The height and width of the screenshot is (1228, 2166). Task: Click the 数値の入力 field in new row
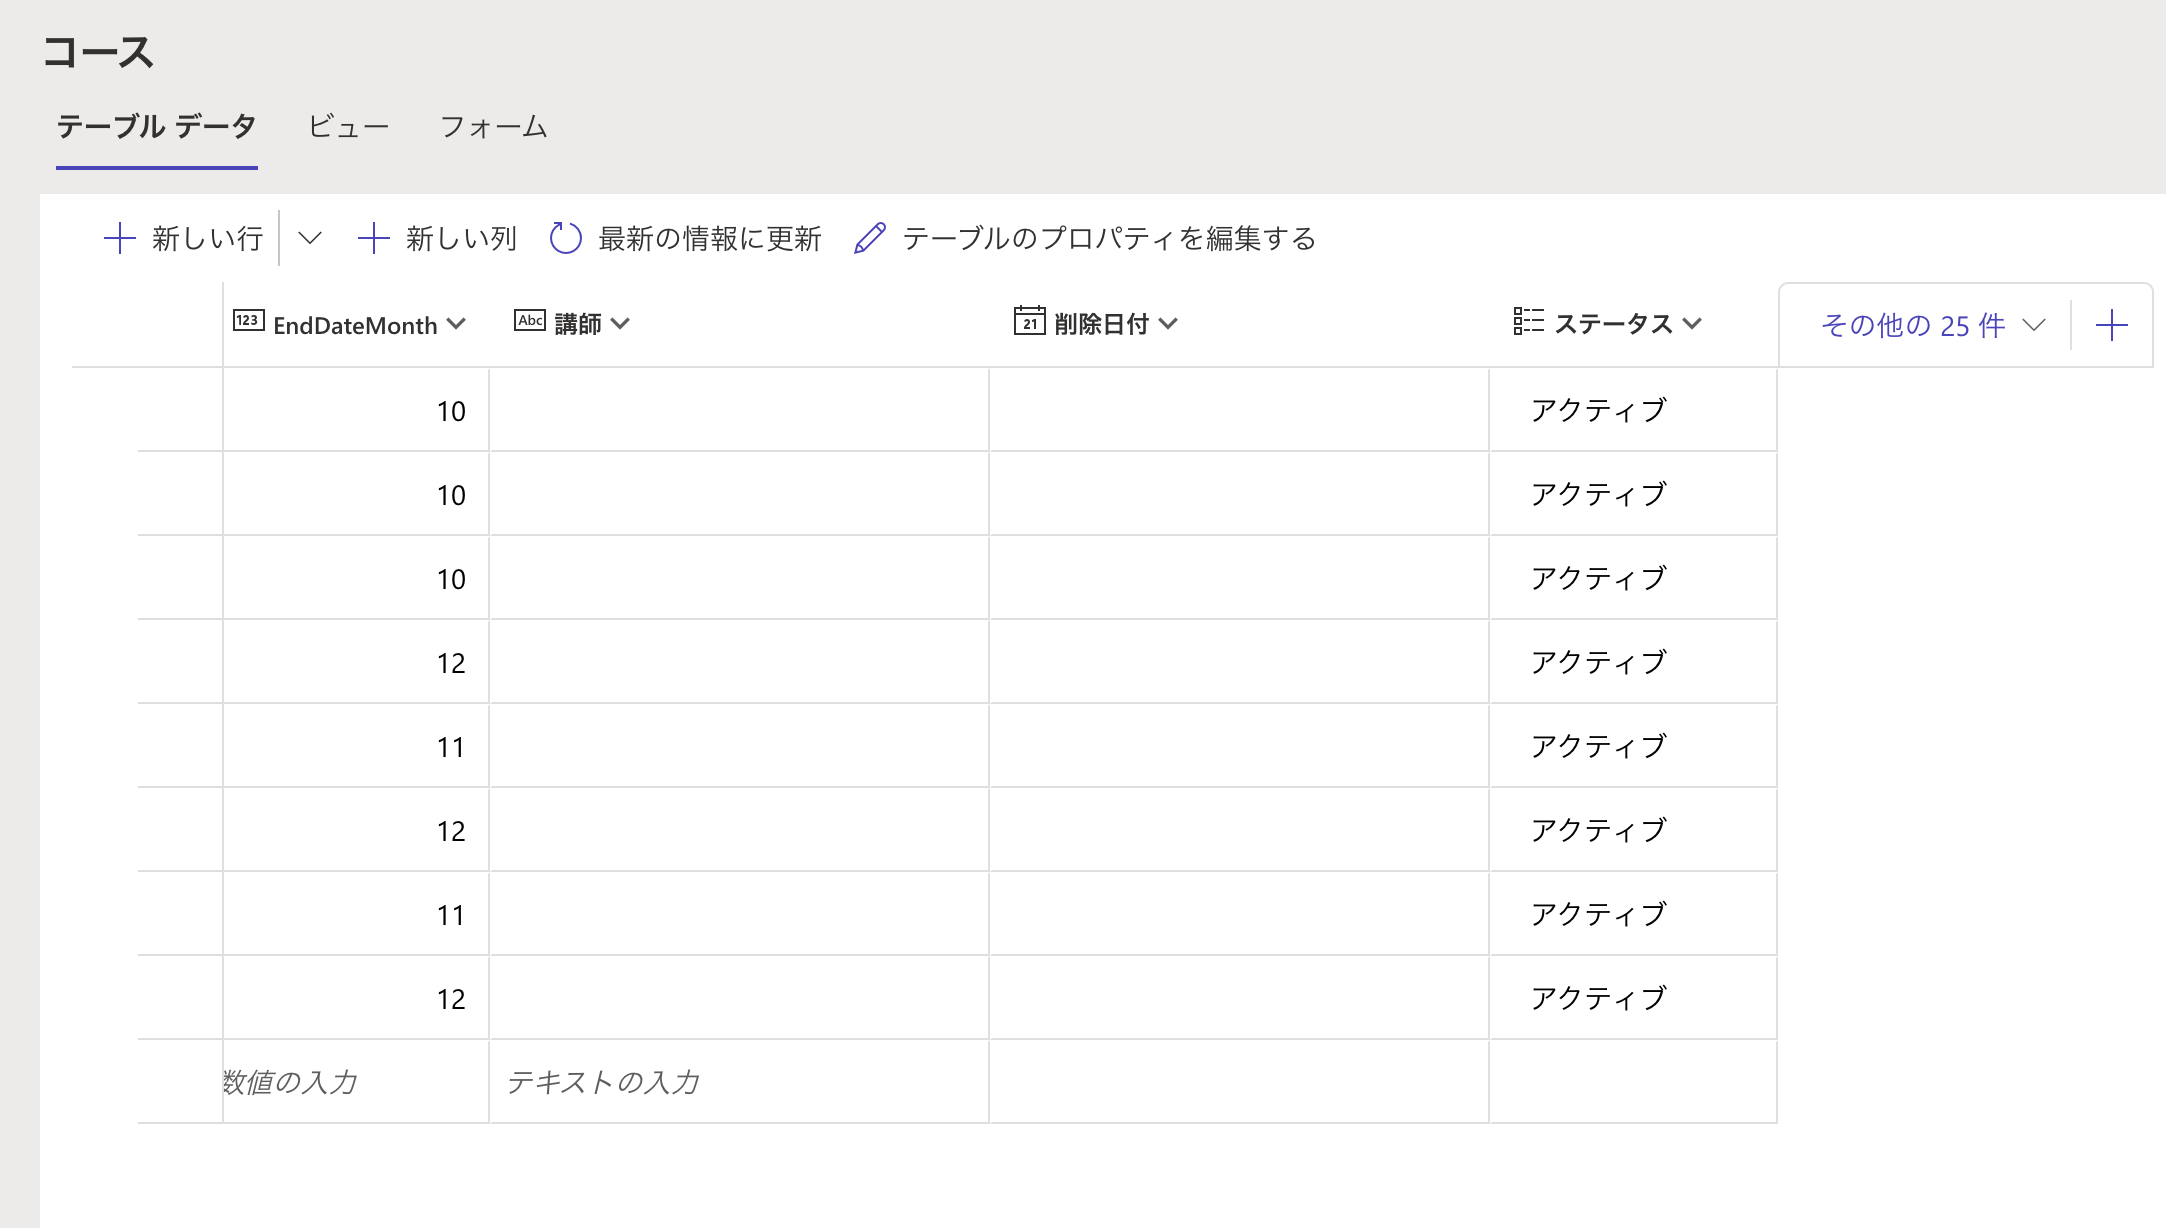click(x=354, y=1082)
